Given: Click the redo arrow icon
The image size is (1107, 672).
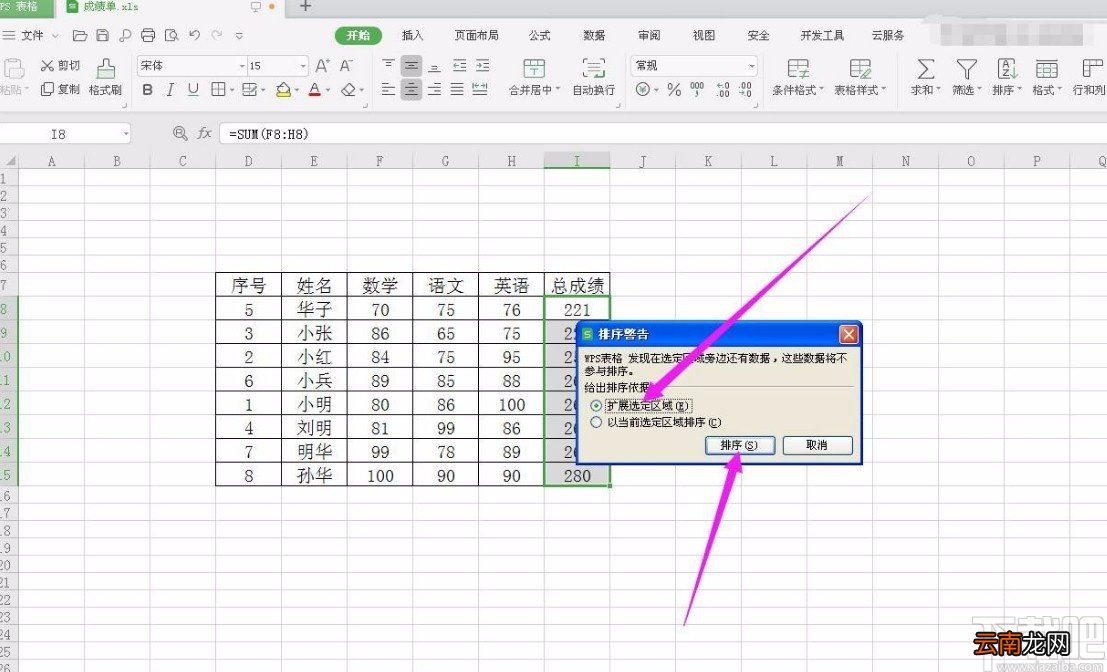Looking at the screenshot, I should (217, 35).
